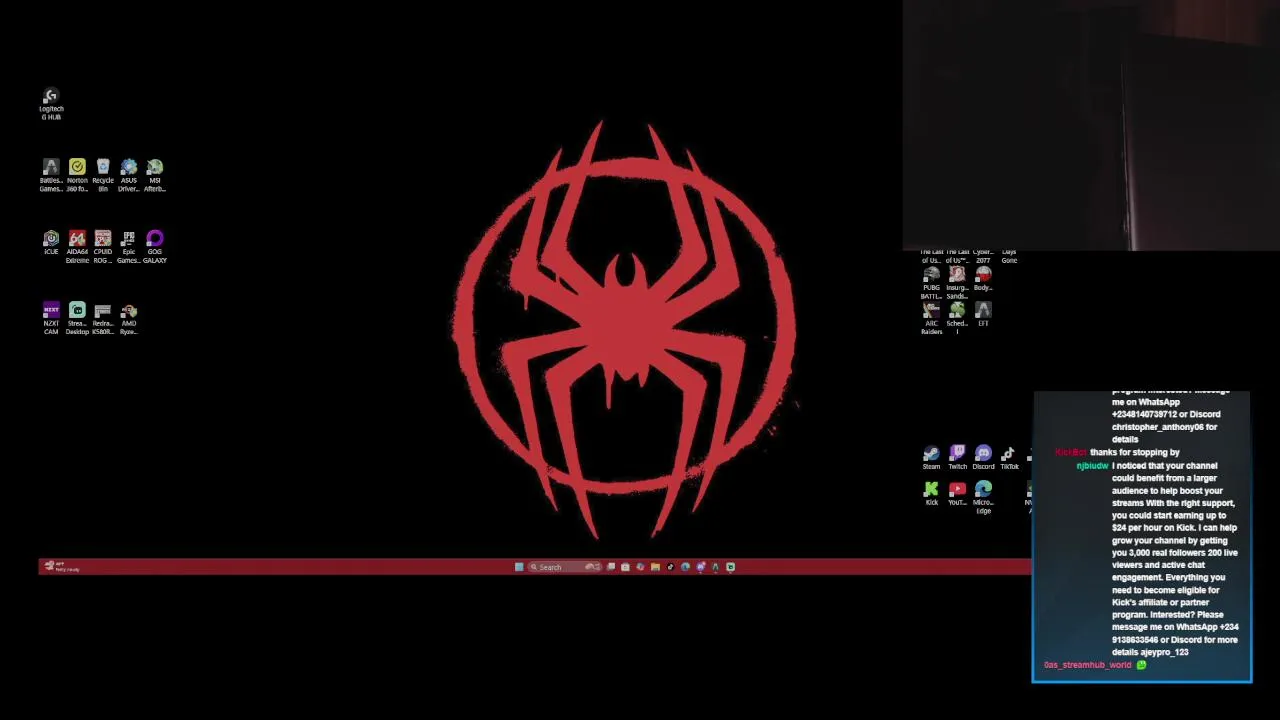Launch MSI Afterburner desktop icon
This screenshot has height=720, width=1280.
click(155, 175)
